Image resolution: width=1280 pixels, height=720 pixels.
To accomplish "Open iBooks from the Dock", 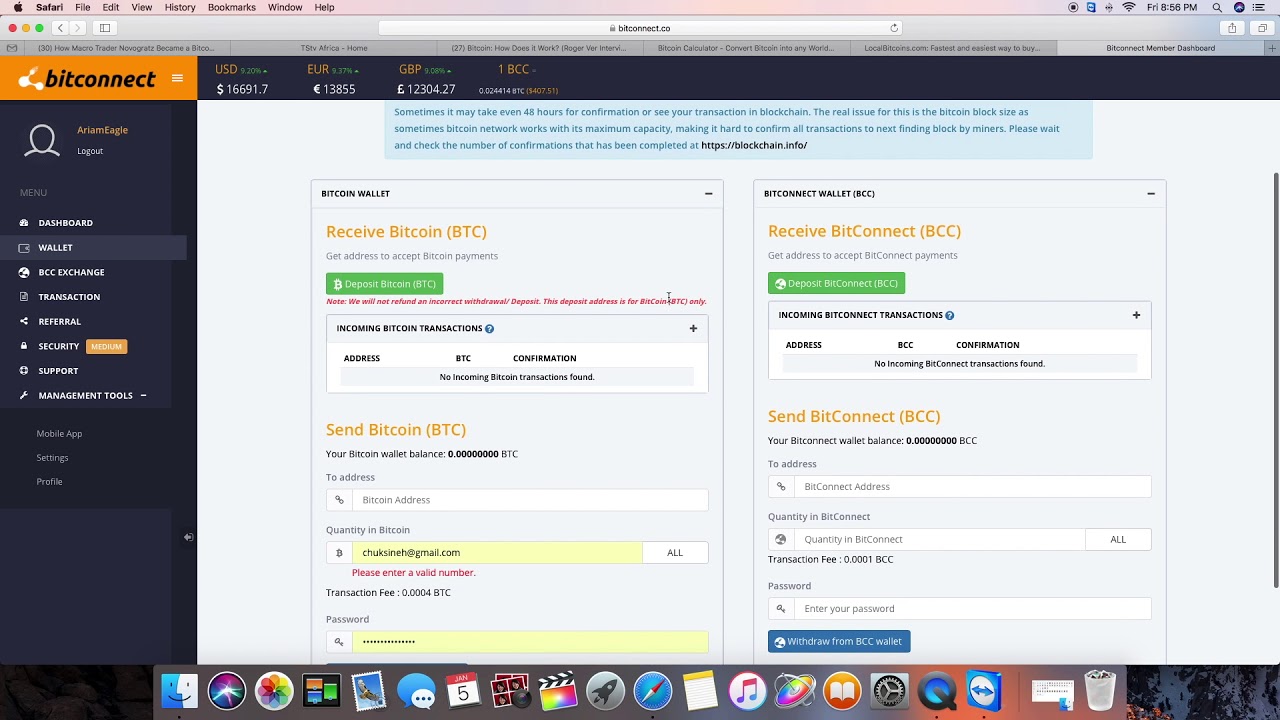I will coord(842,691).
